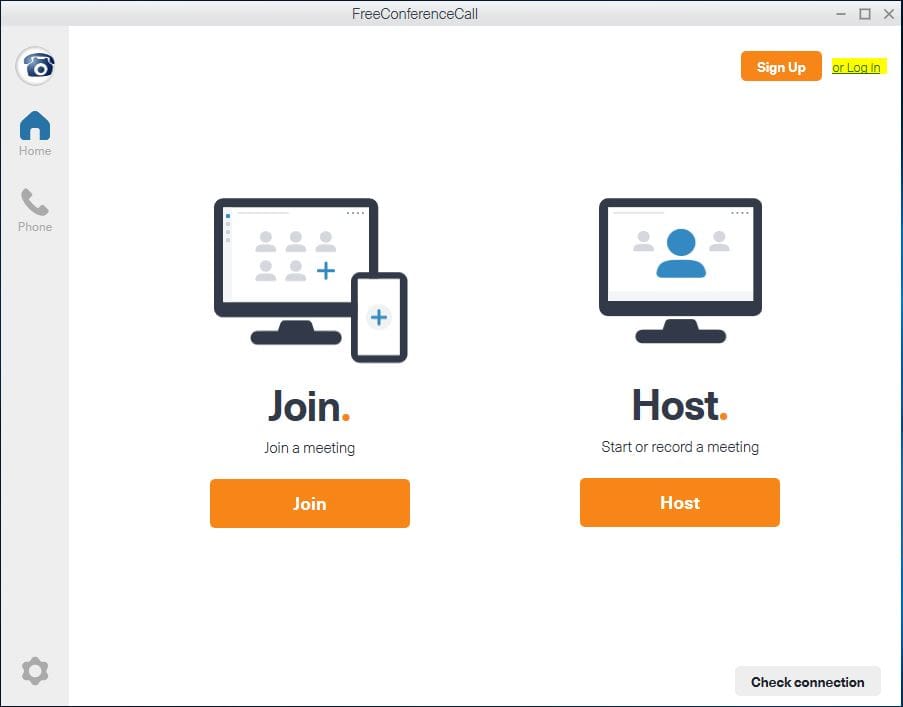This screenshot has height=707, width=903.
Task: Click the Join monitor and phone illustration
Action: [x=310, y=280]
